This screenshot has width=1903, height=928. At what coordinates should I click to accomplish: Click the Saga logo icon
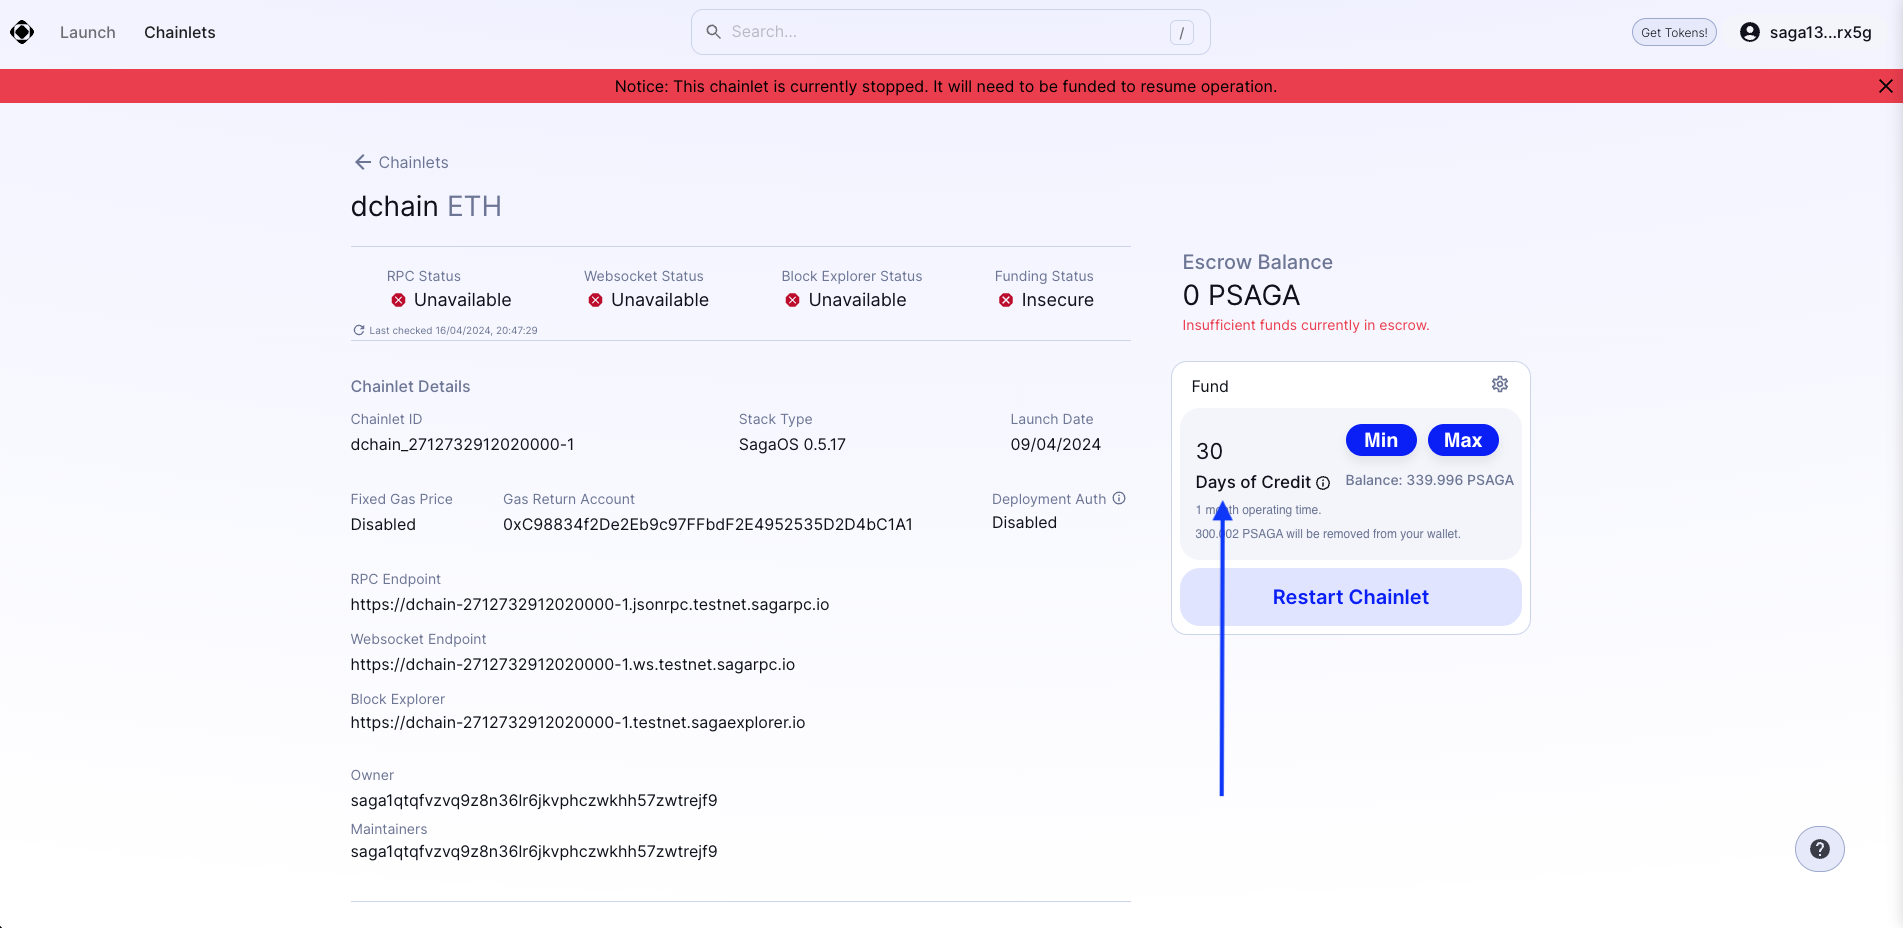pyautogui.click(x=22, y=32)
